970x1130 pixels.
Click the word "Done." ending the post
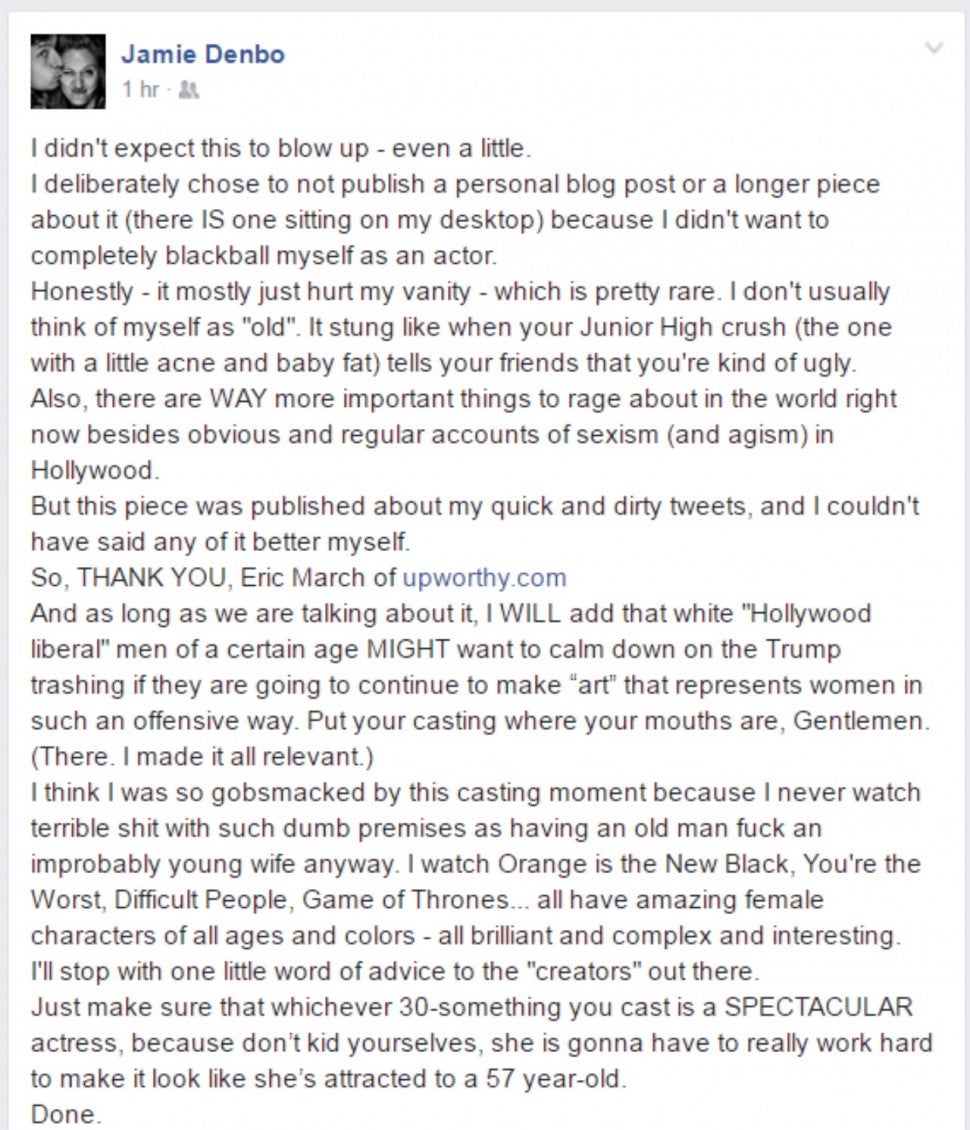[66, 1114]
